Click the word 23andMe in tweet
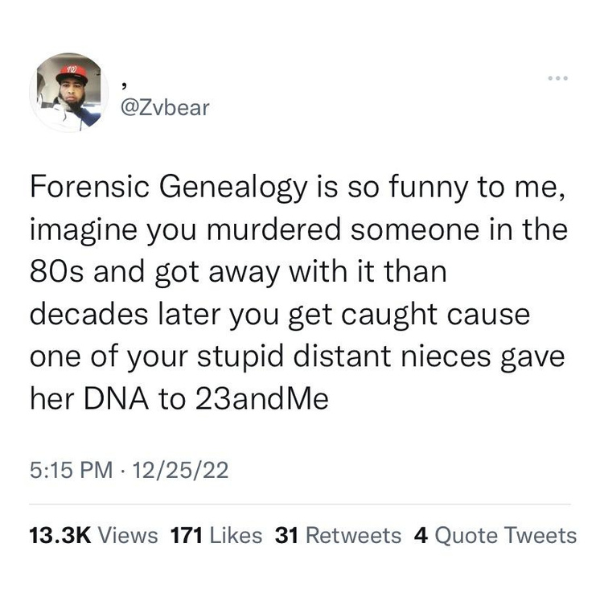This screenshot has height=600, width=600. click(262, 399)
